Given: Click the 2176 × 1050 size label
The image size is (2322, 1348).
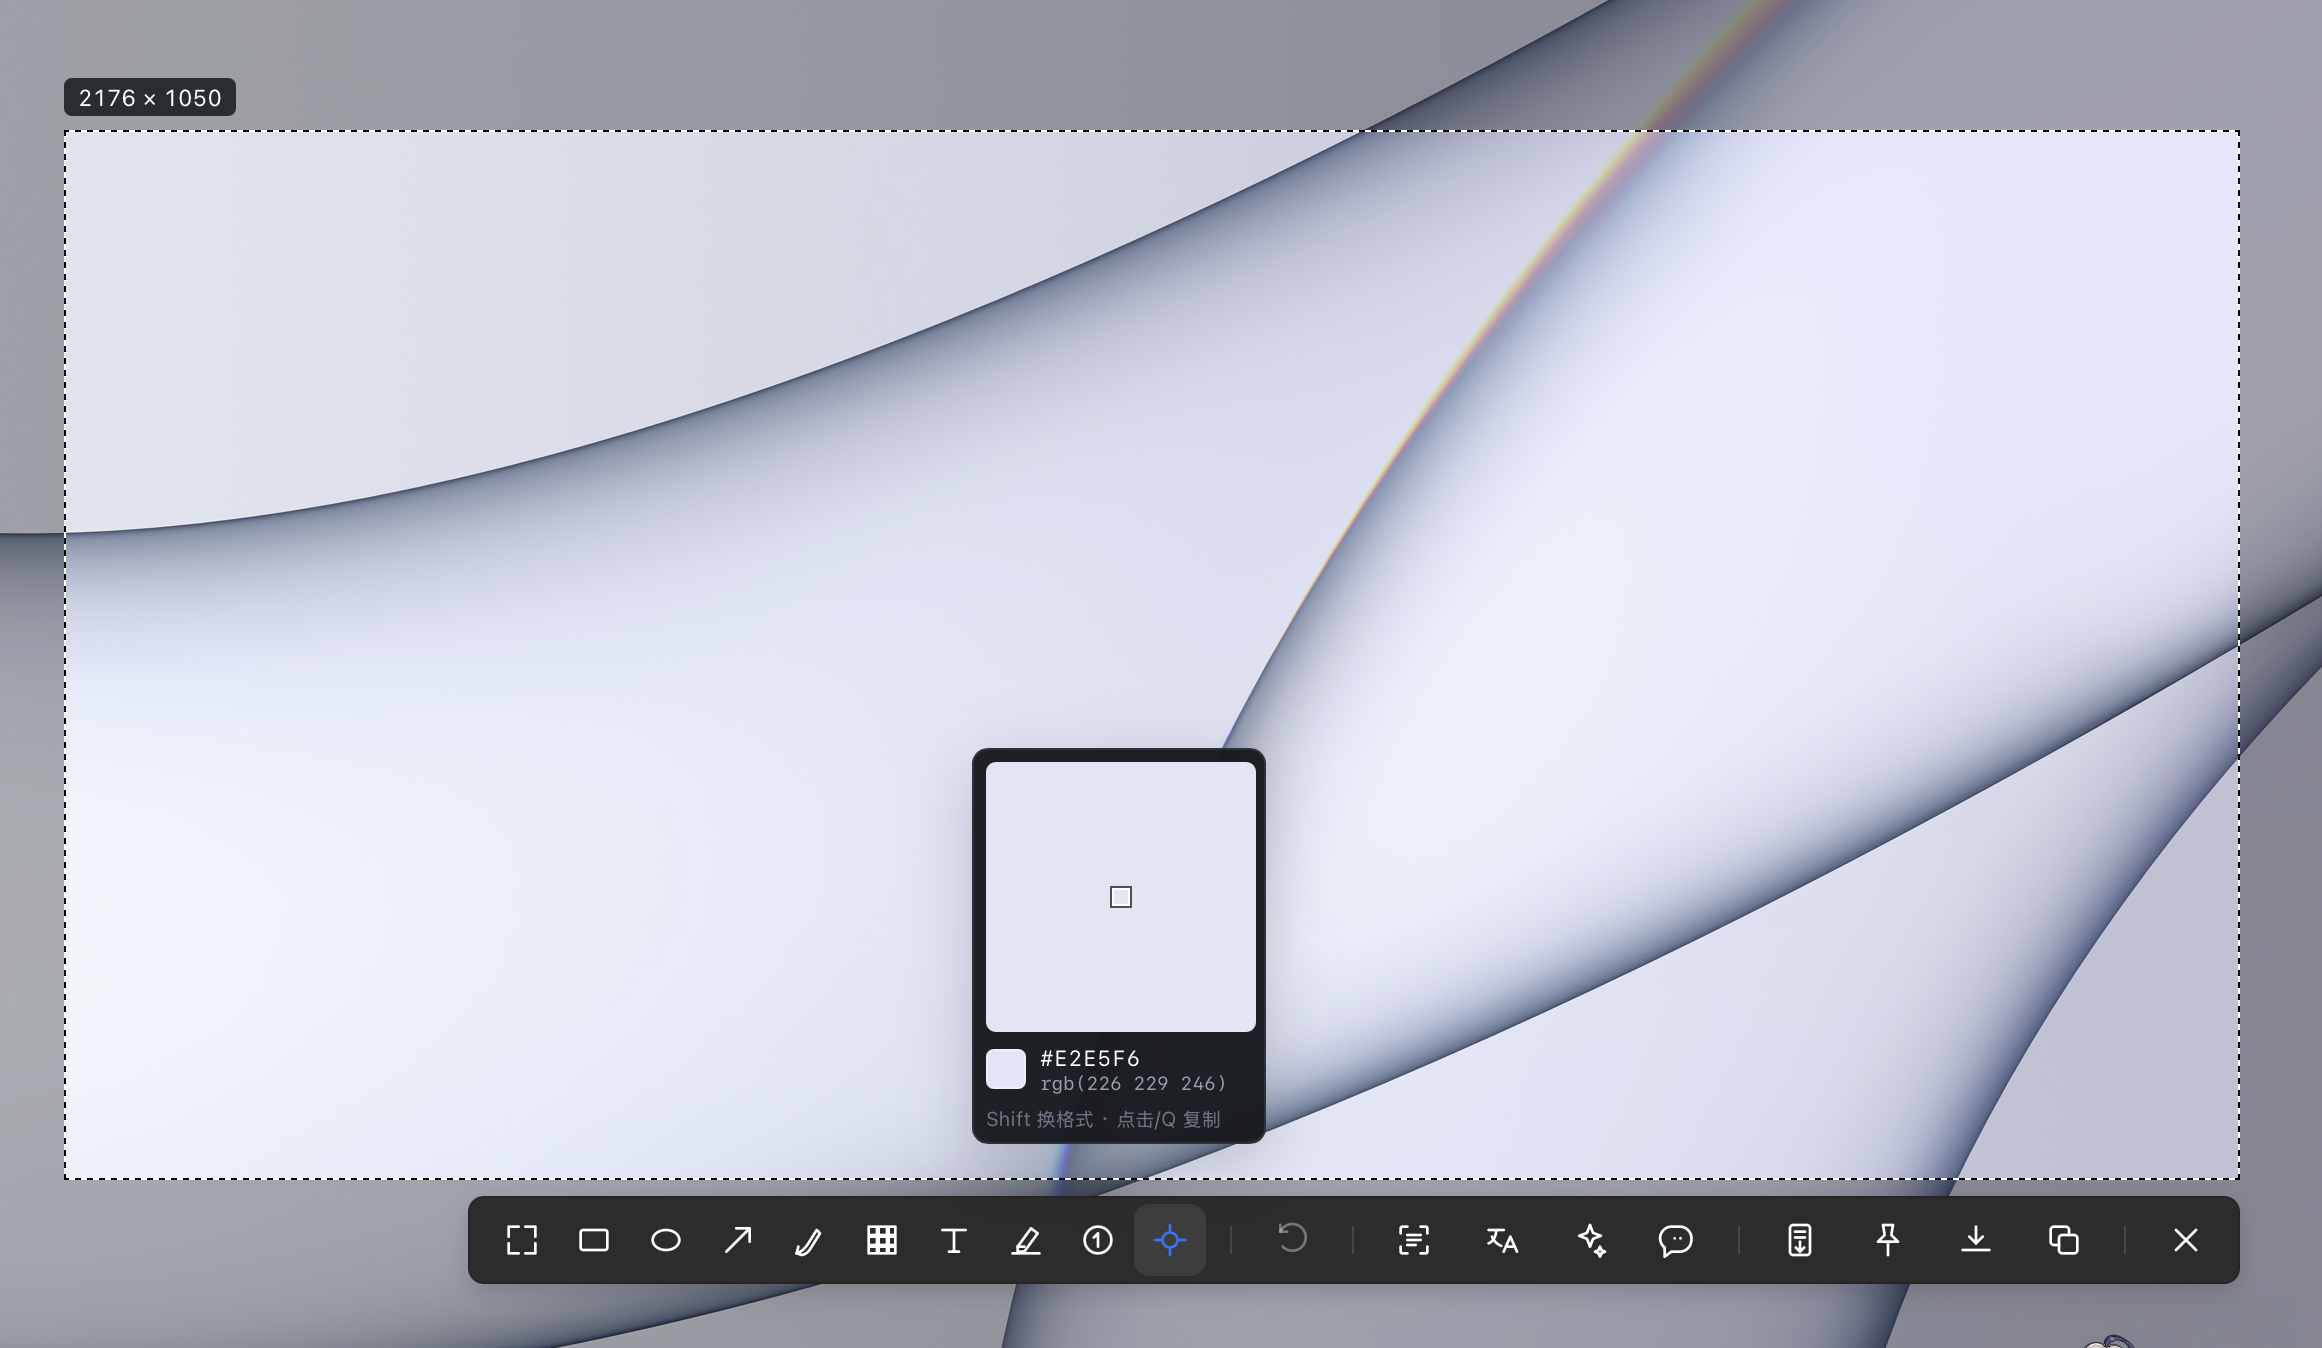Looking at the screenshot, I should pyautogui.click(x=150, y=98).
